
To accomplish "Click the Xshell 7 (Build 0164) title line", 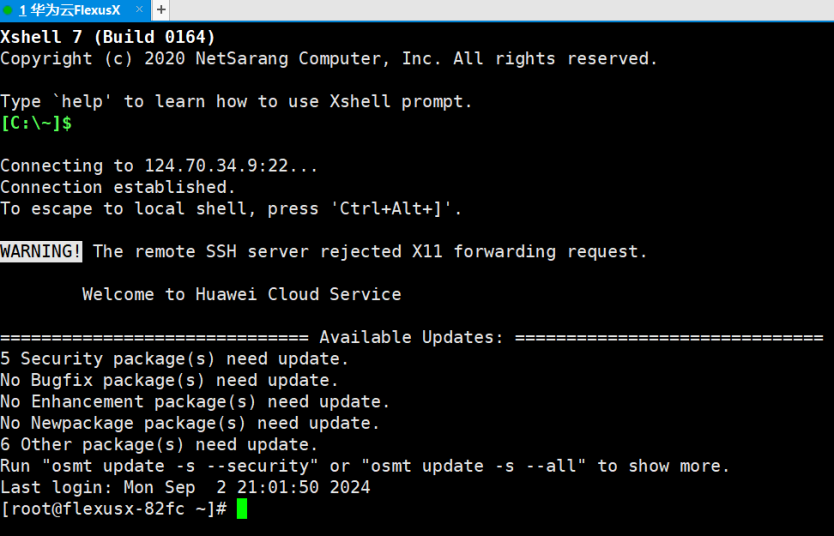I will pyautogui.click(x=108, y=37).
